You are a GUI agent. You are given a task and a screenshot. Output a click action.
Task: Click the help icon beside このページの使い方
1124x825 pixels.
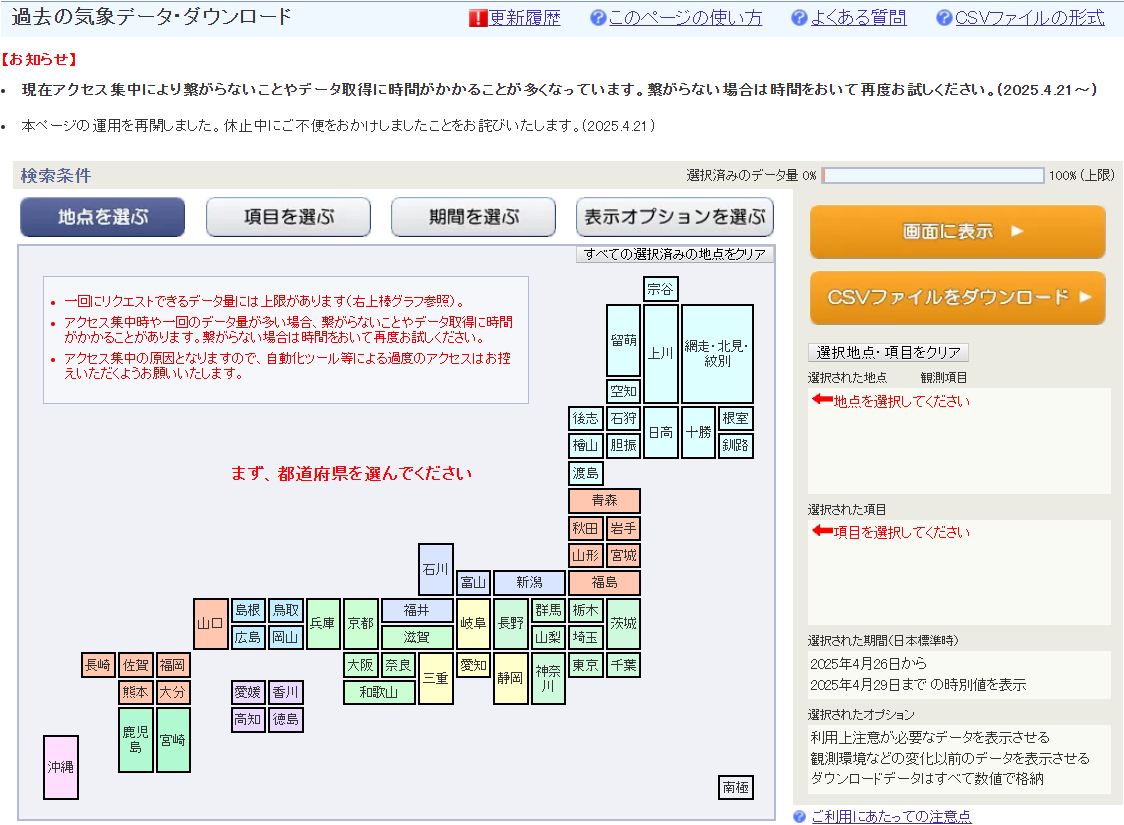[598, 18]
